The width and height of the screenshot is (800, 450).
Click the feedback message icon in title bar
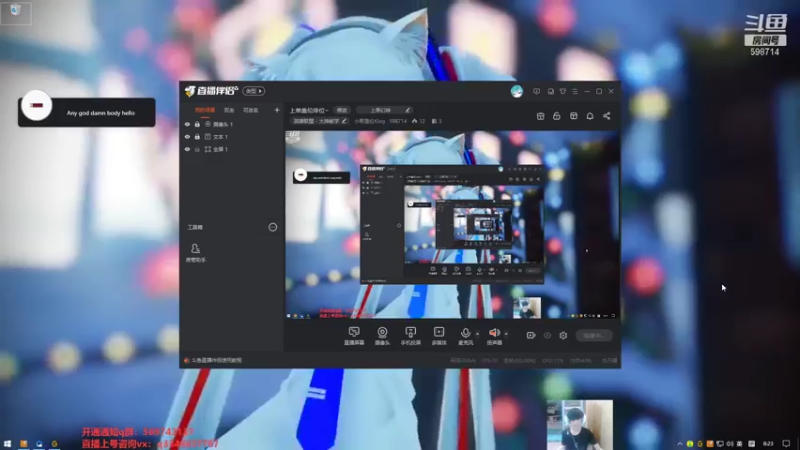[x=536, y=91]
